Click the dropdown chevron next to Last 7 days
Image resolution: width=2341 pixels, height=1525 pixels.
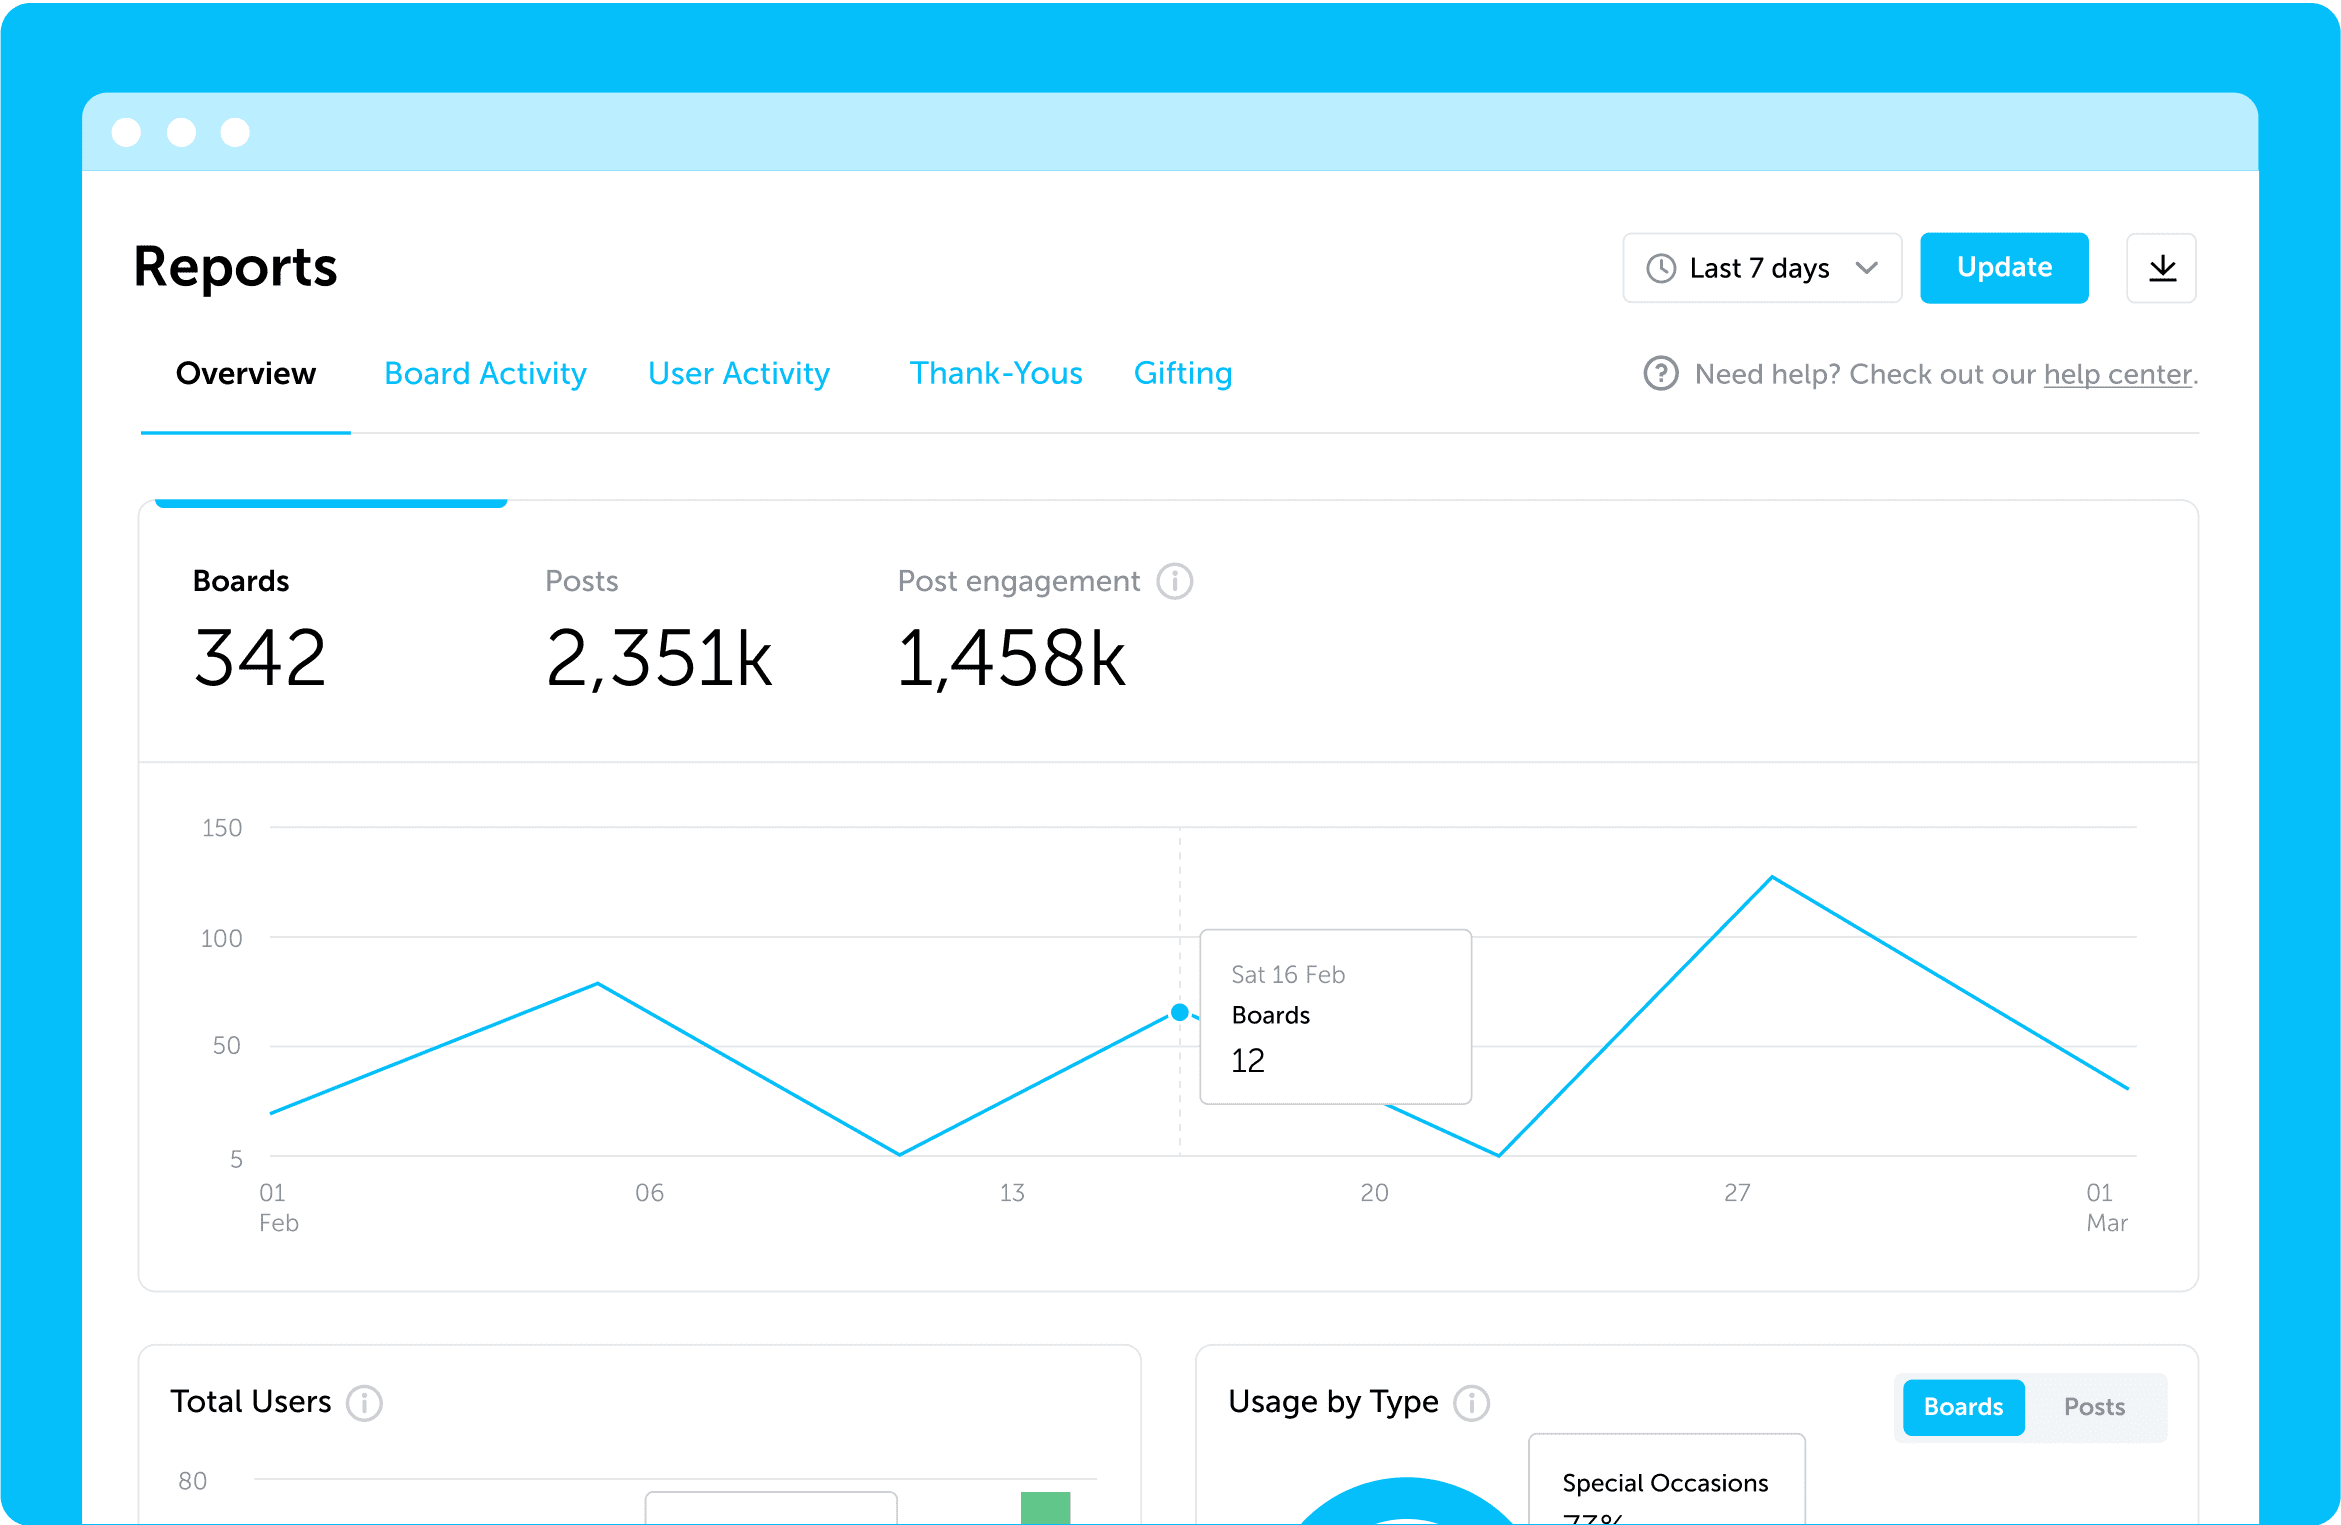tap(1866, 268)
